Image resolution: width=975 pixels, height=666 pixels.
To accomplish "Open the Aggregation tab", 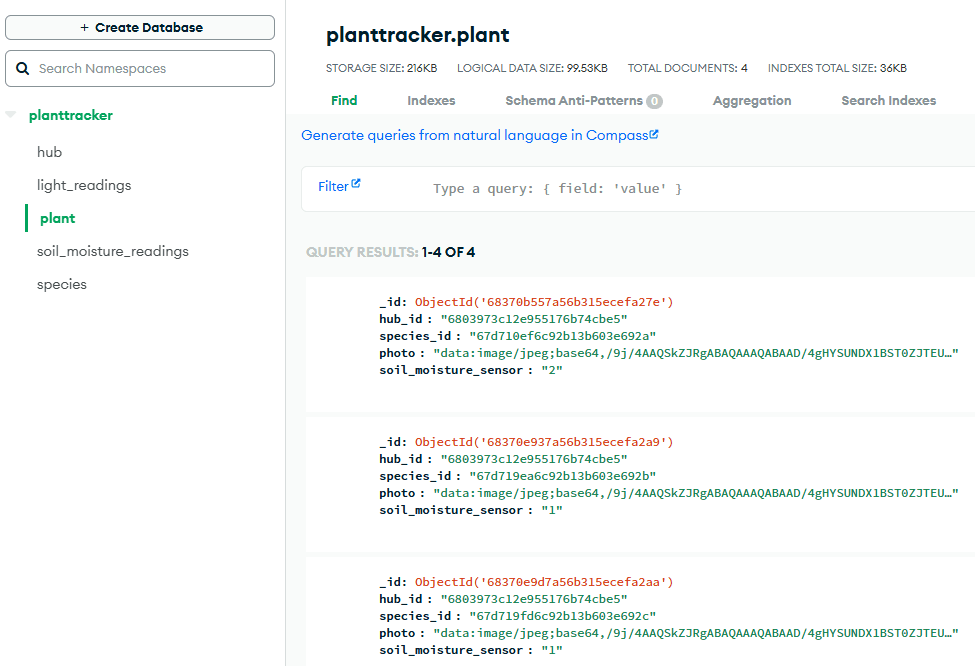I will (751, 100).
